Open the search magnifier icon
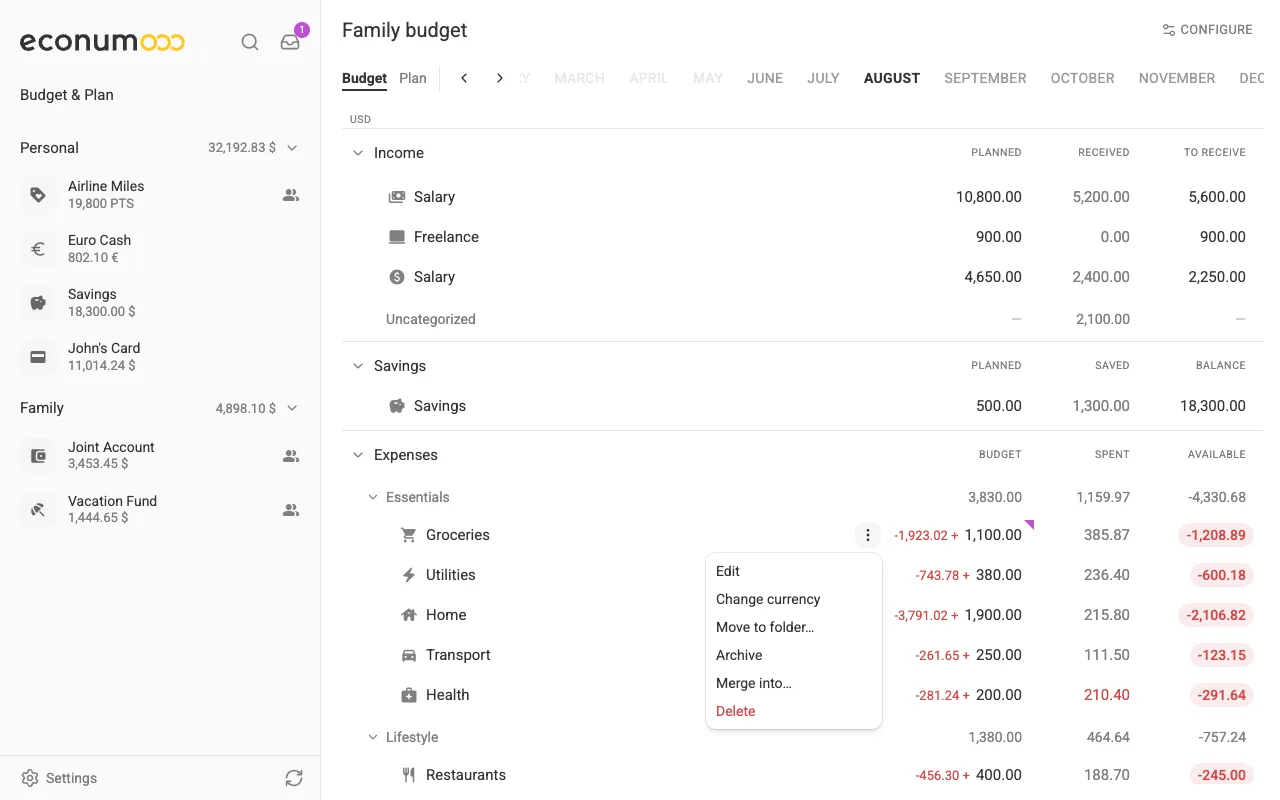1280x800 pixels. pyautogui.click(x=250, y=42)
